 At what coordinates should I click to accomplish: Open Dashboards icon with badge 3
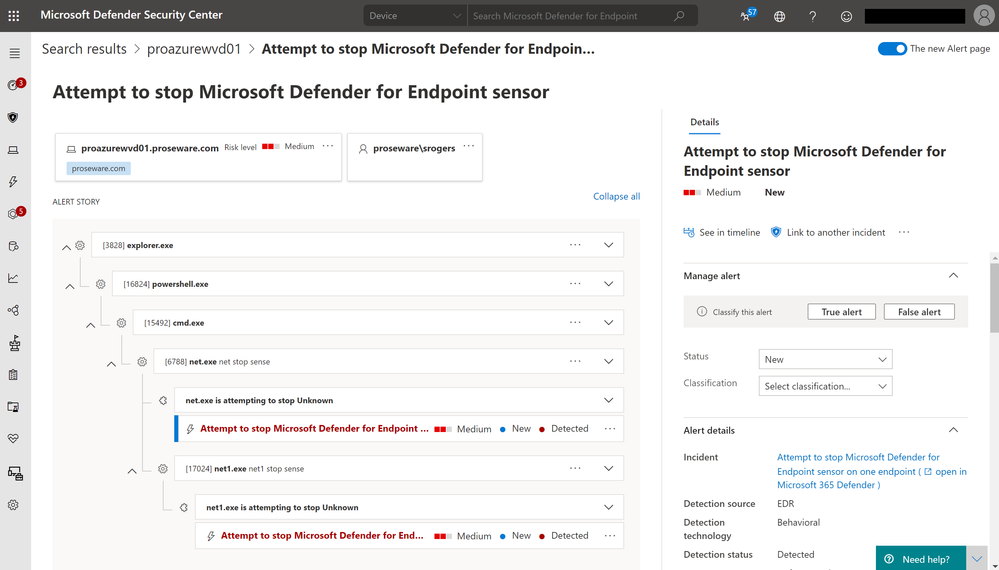[x=14, y=85]
